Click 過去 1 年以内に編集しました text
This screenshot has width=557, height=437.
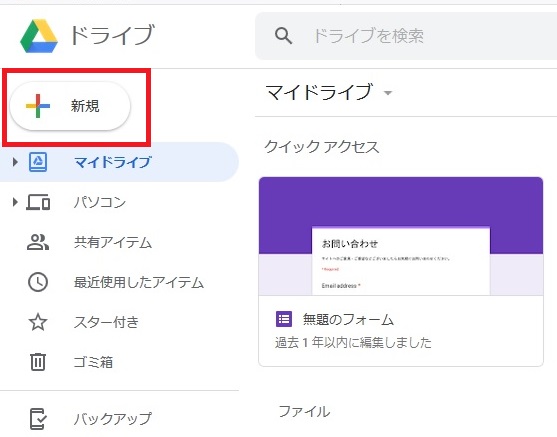tap(353, 342)
